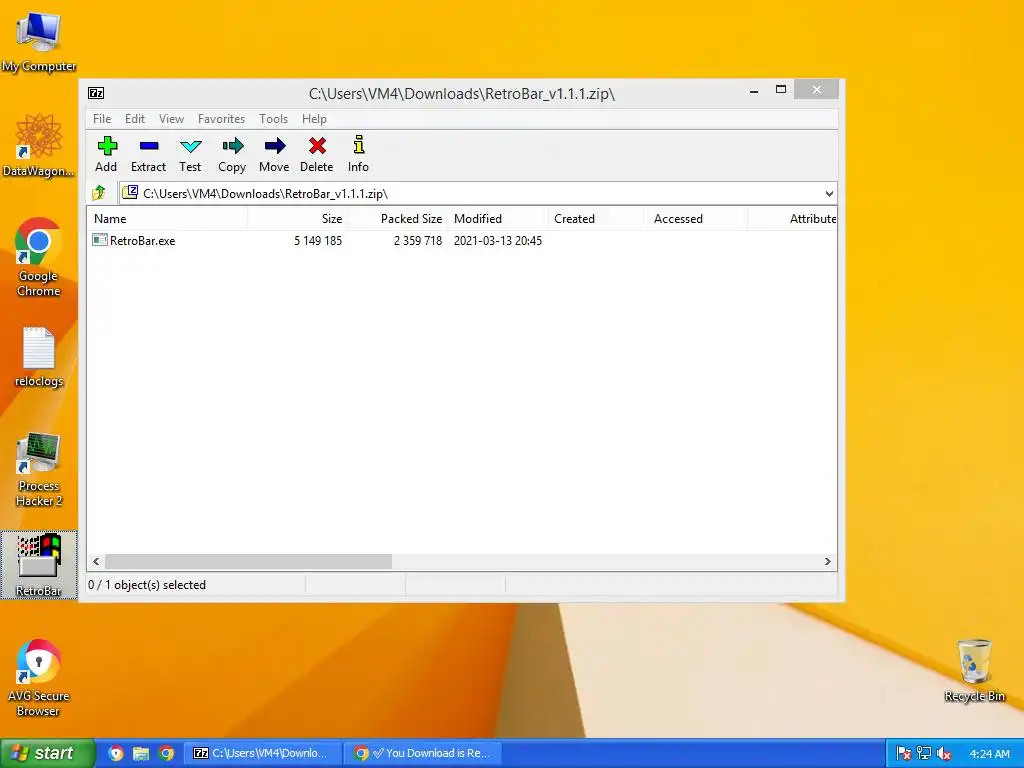Sort by the Accessed column header
This screenshot has height=768, width=1024.
point(697,219)
